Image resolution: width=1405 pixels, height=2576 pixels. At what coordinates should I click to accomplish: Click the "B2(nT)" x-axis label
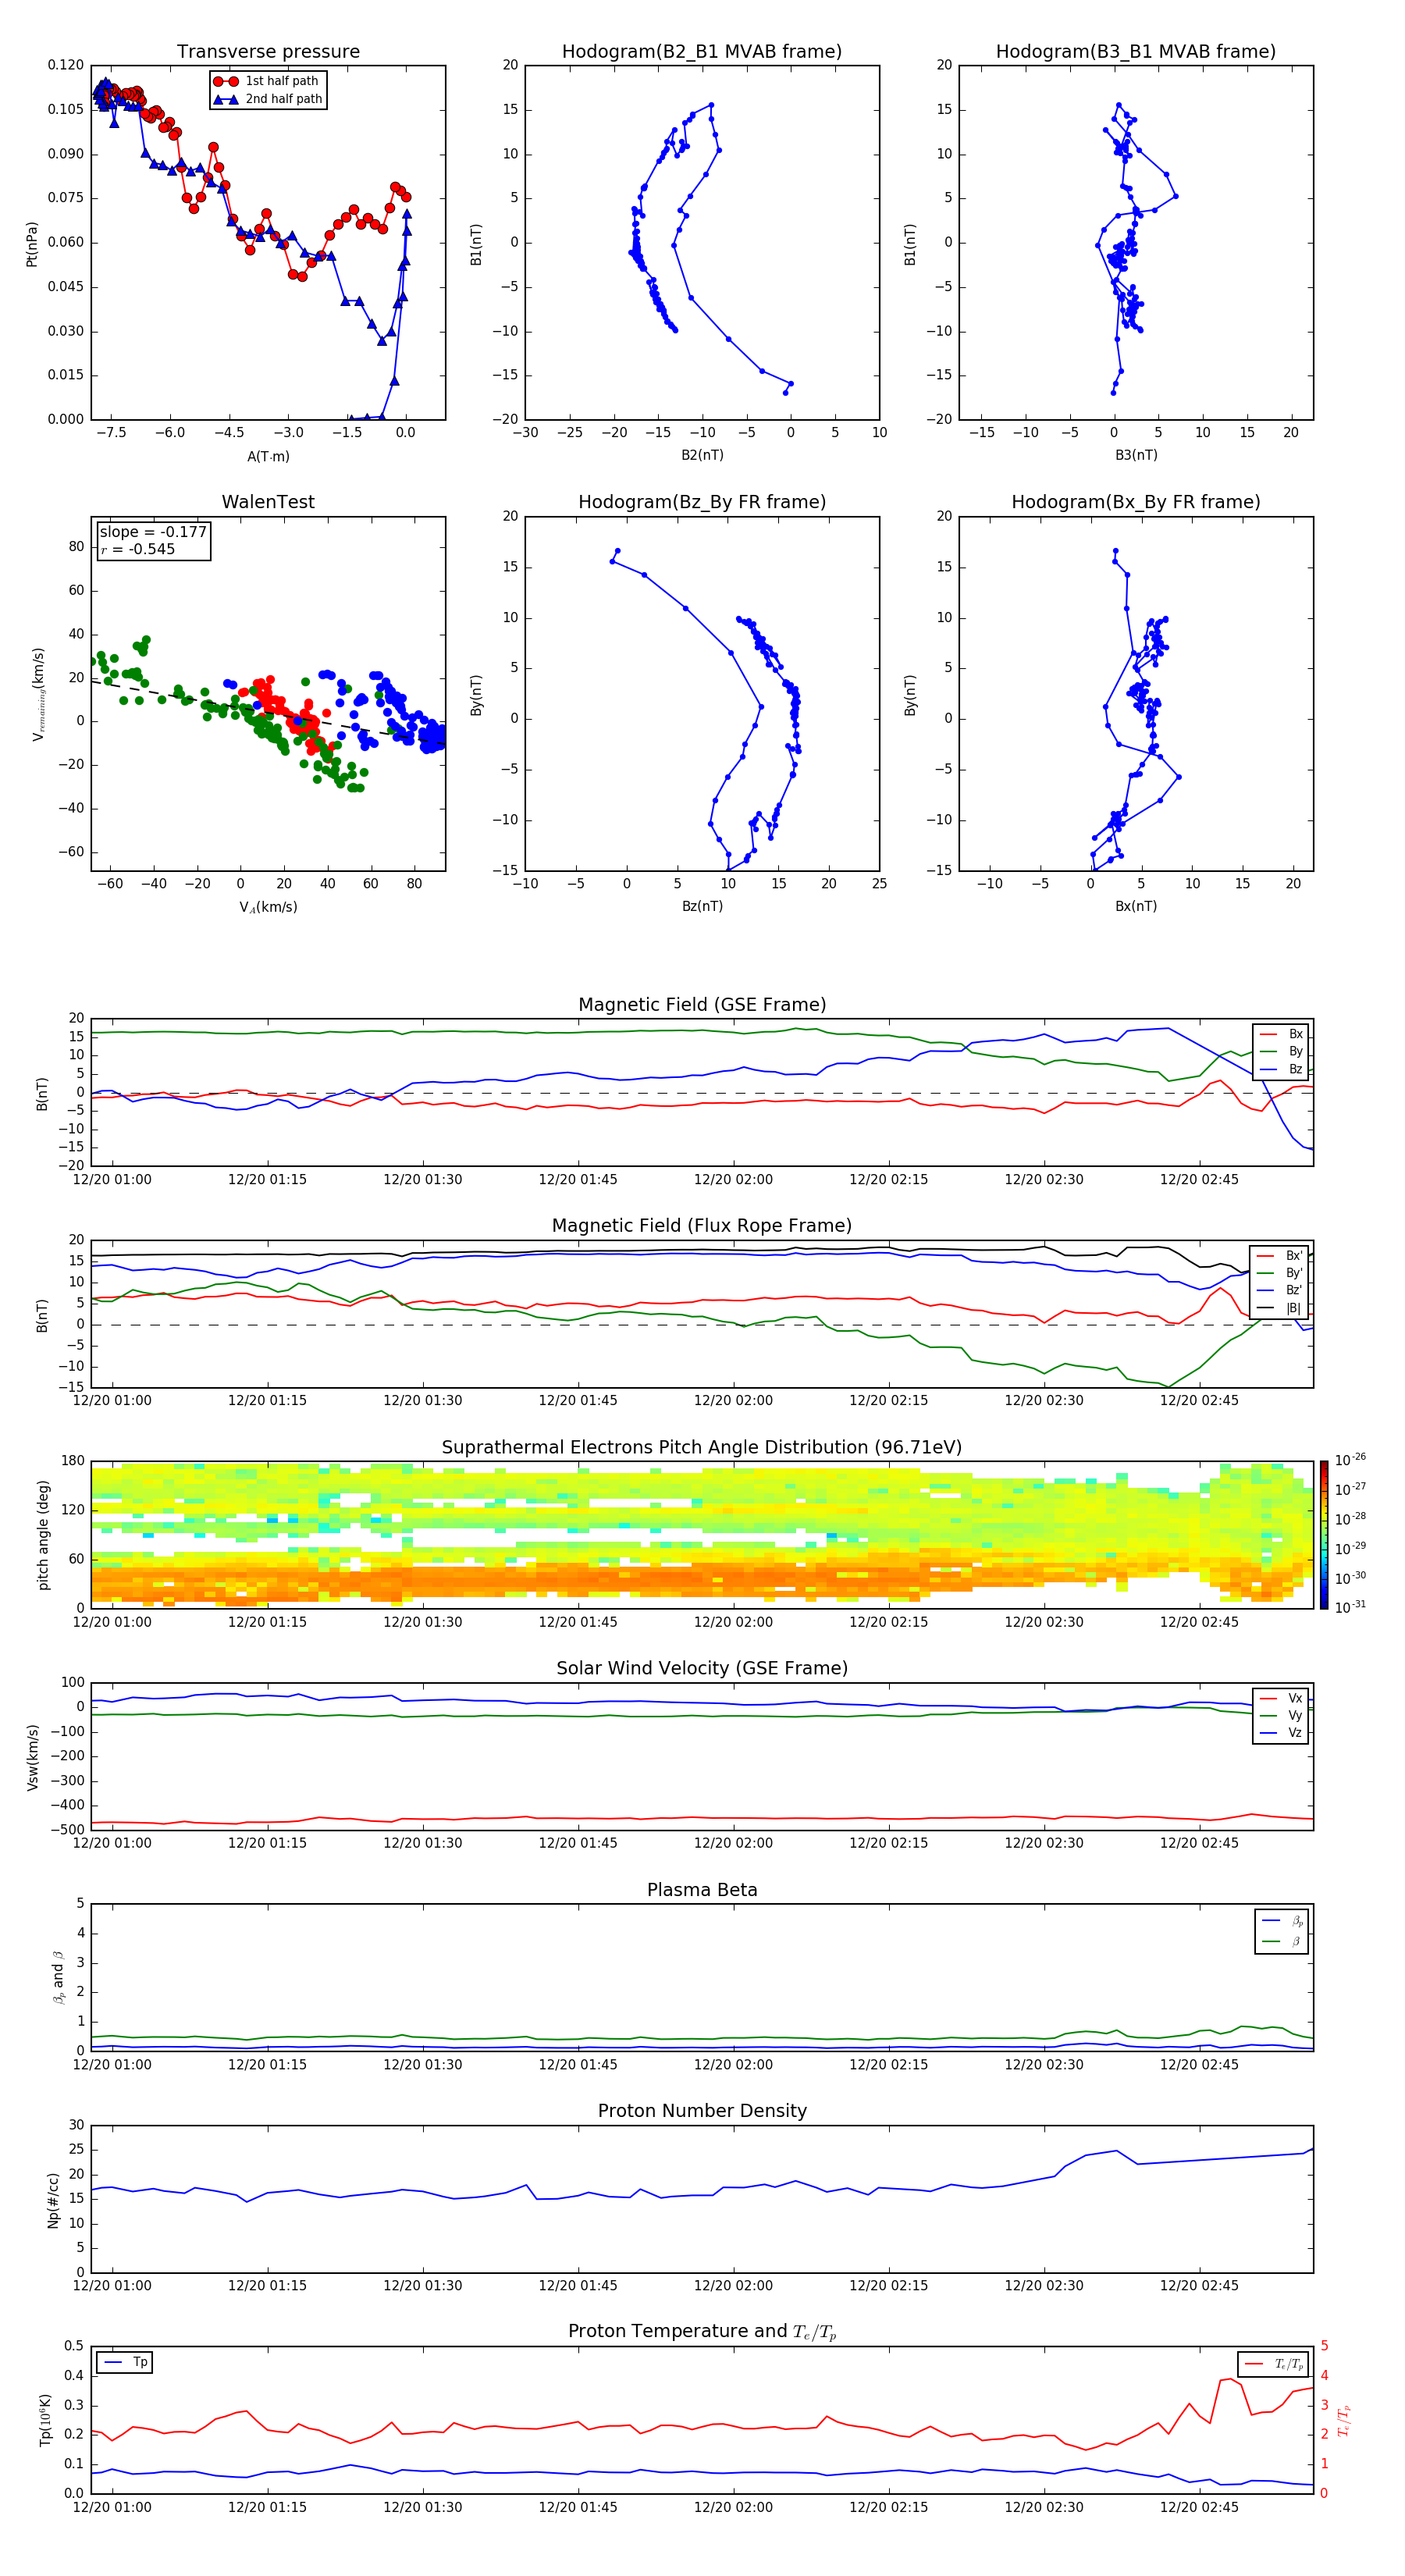coord(702,455)
